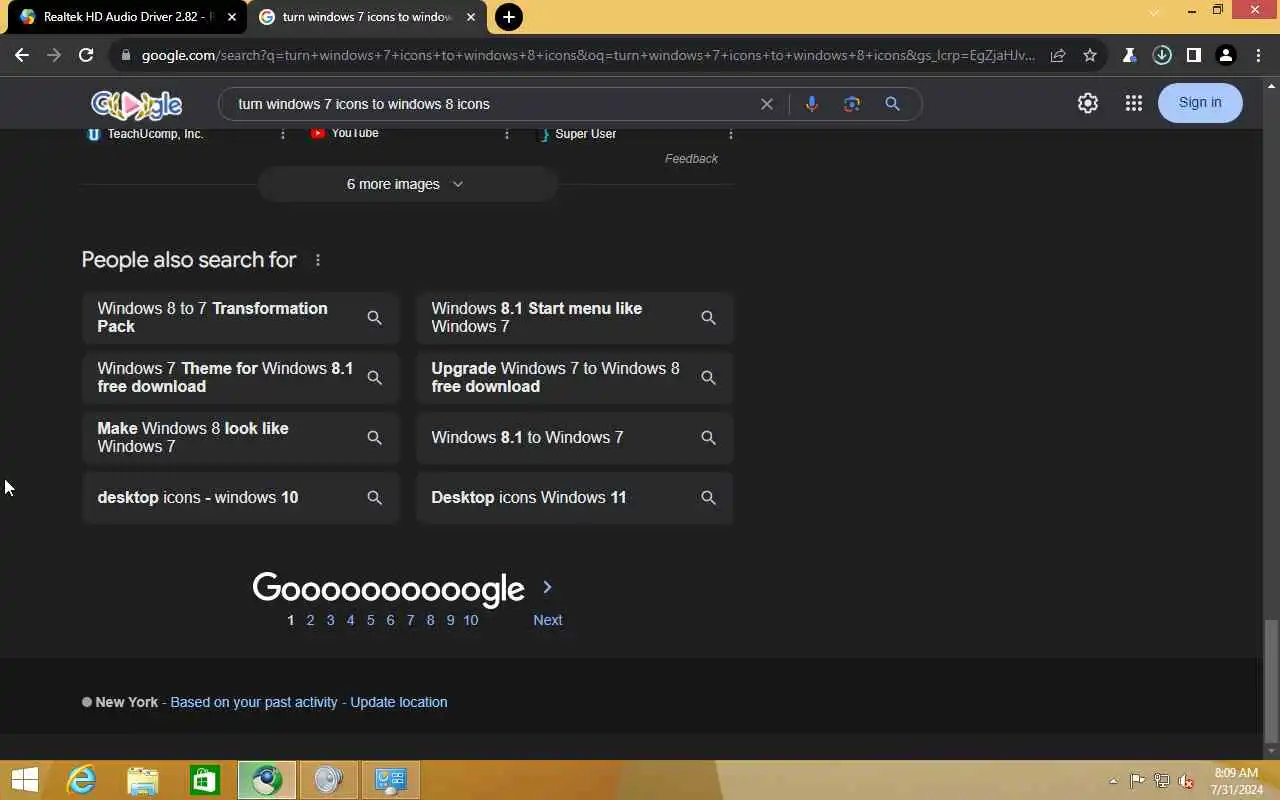
Task: Open the taskbar clock showing 8:09 AM
Action: pos(1236,781)
